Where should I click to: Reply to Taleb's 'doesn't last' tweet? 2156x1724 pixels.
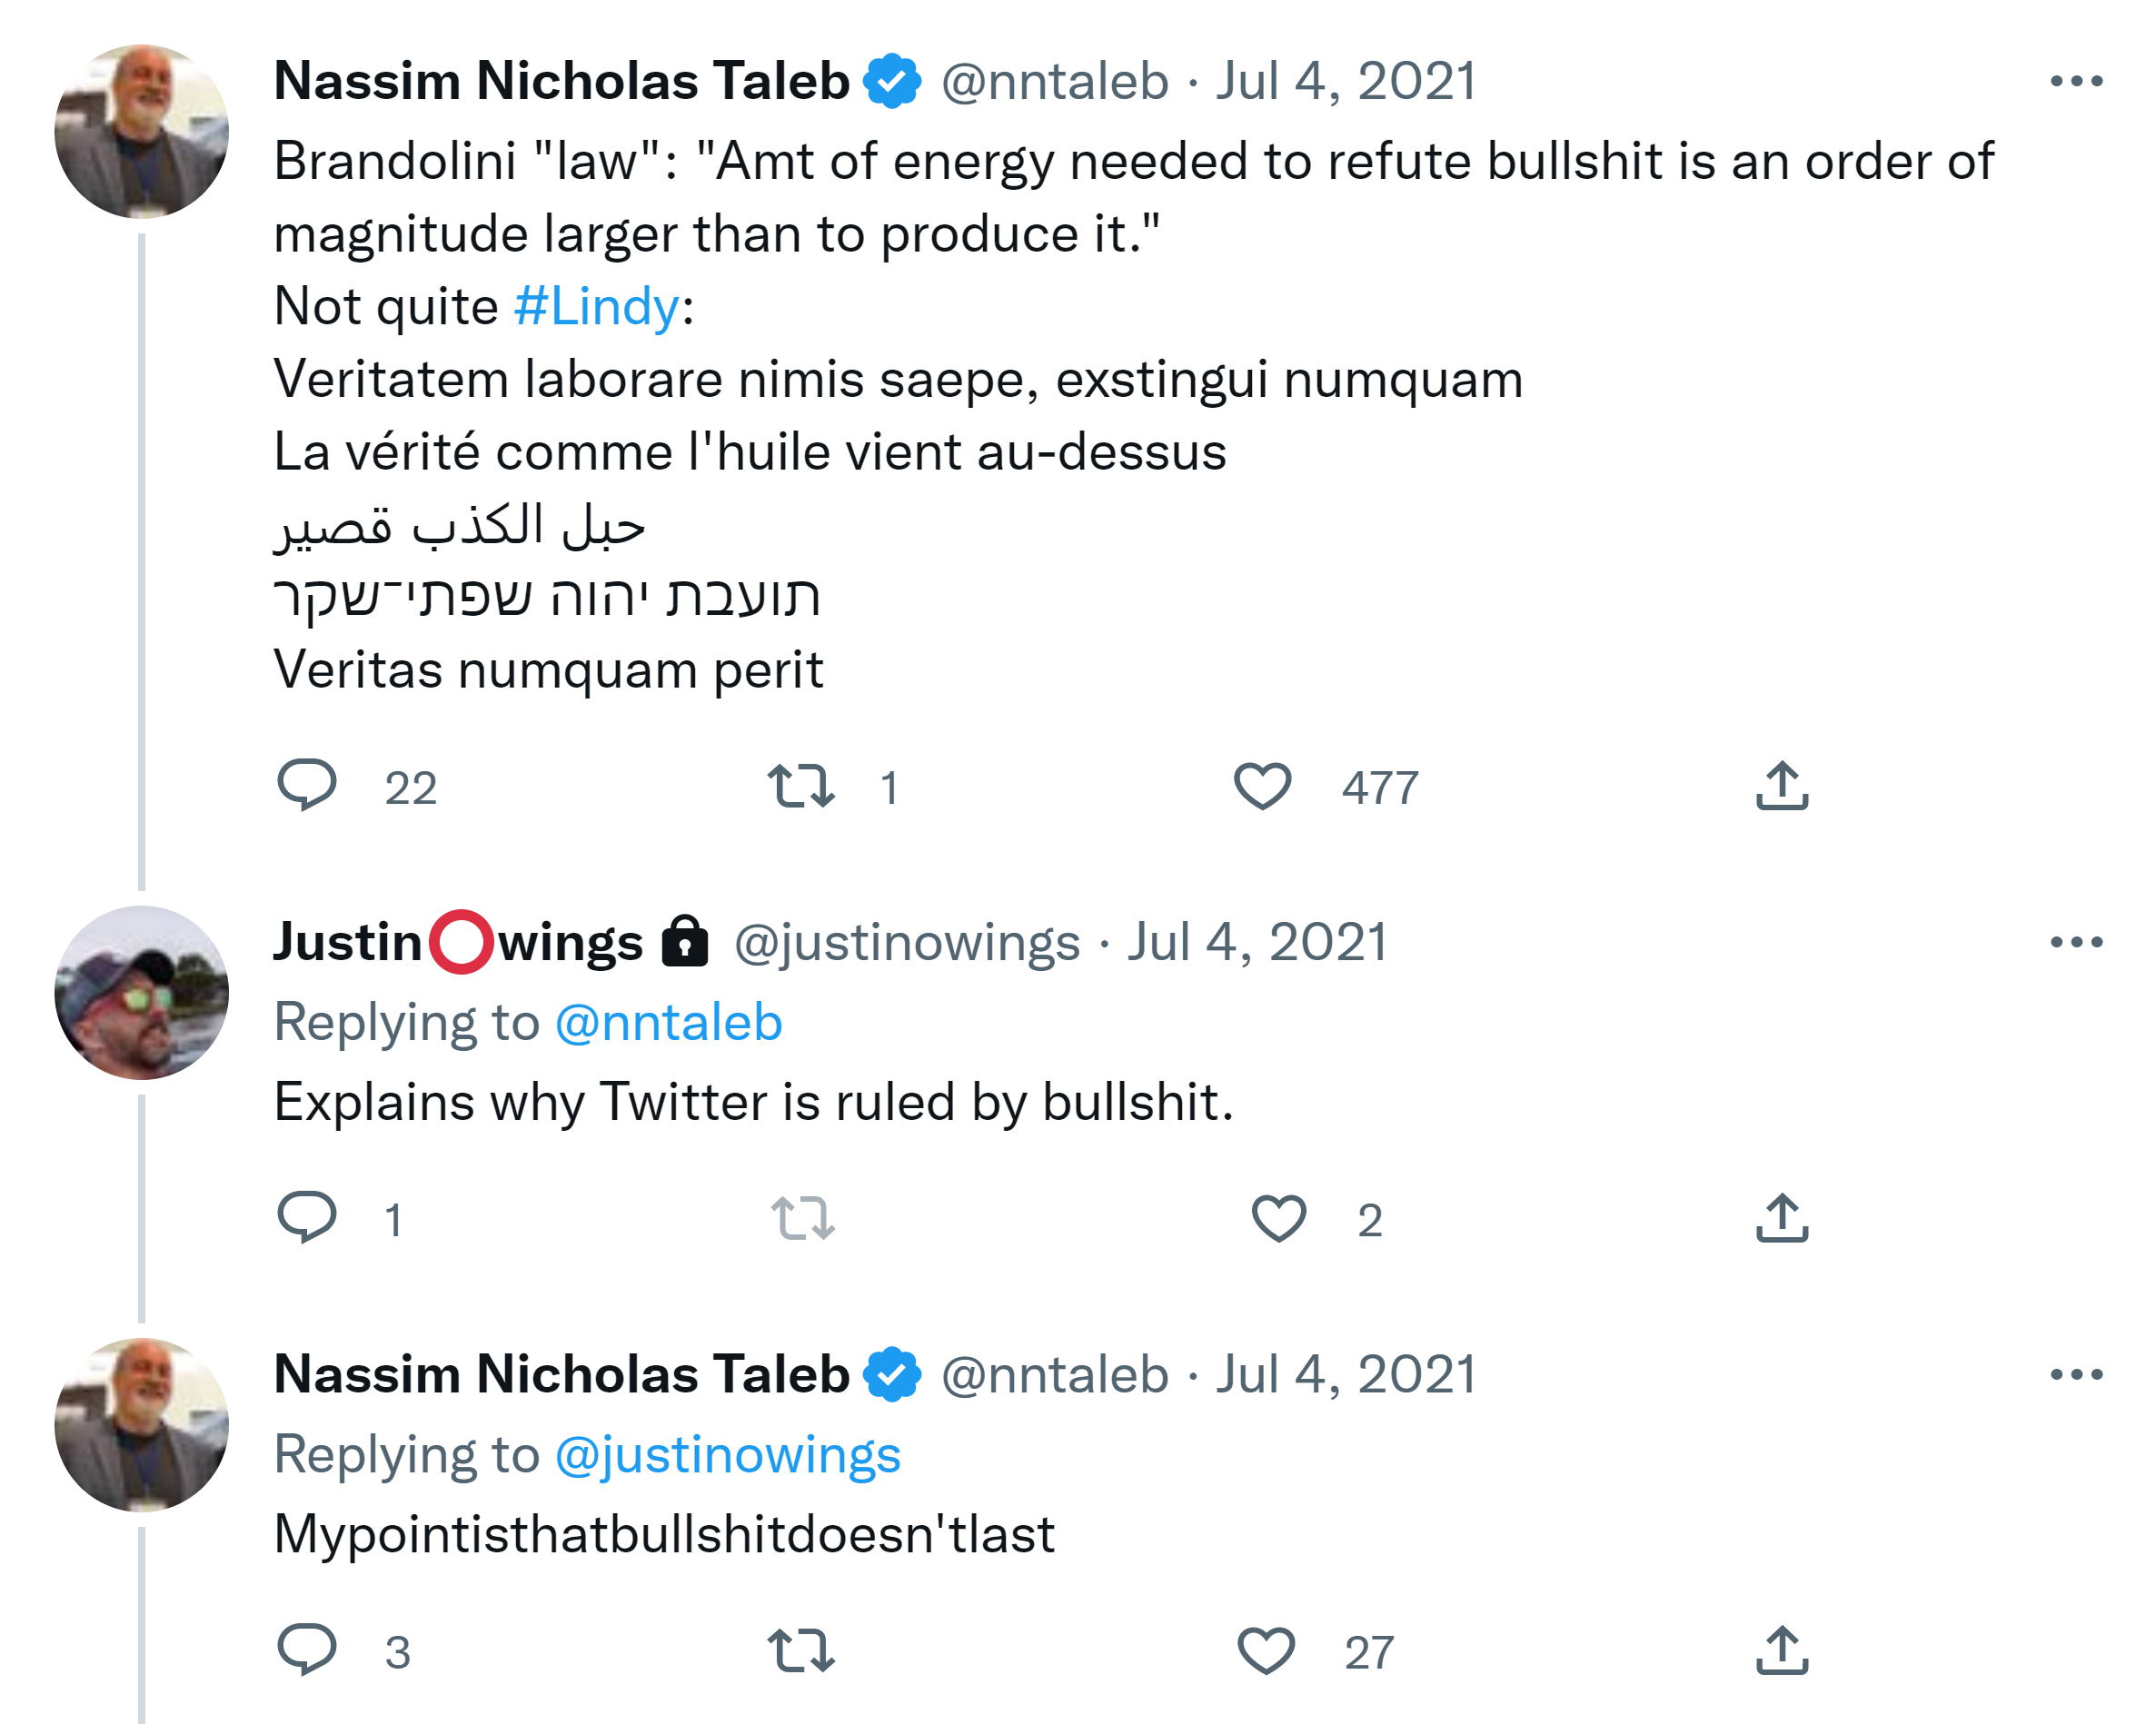[307, 1649]
